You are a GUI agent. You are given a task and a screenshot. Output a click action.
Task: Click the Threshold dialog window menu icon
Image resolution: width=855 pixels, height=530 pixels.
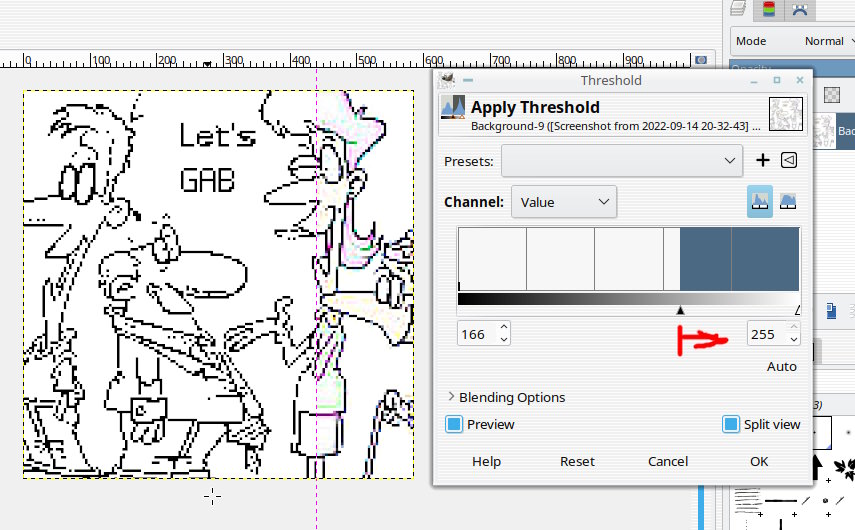point(446,80)
